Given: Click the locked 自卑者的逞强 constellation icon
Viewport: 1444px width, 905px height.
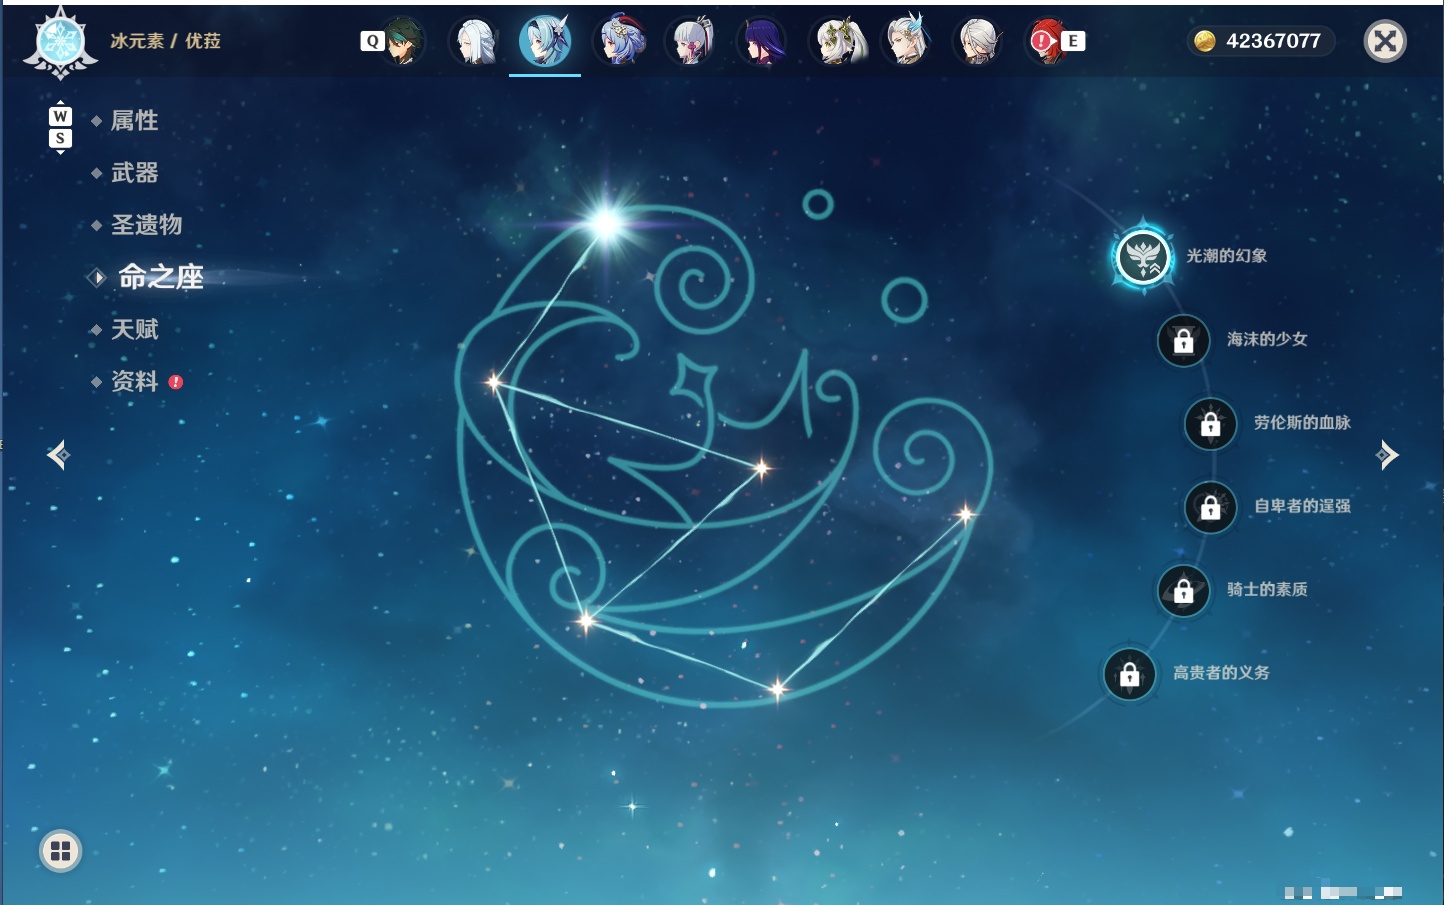Looking at the screenshot, I should click(1210, 507).
